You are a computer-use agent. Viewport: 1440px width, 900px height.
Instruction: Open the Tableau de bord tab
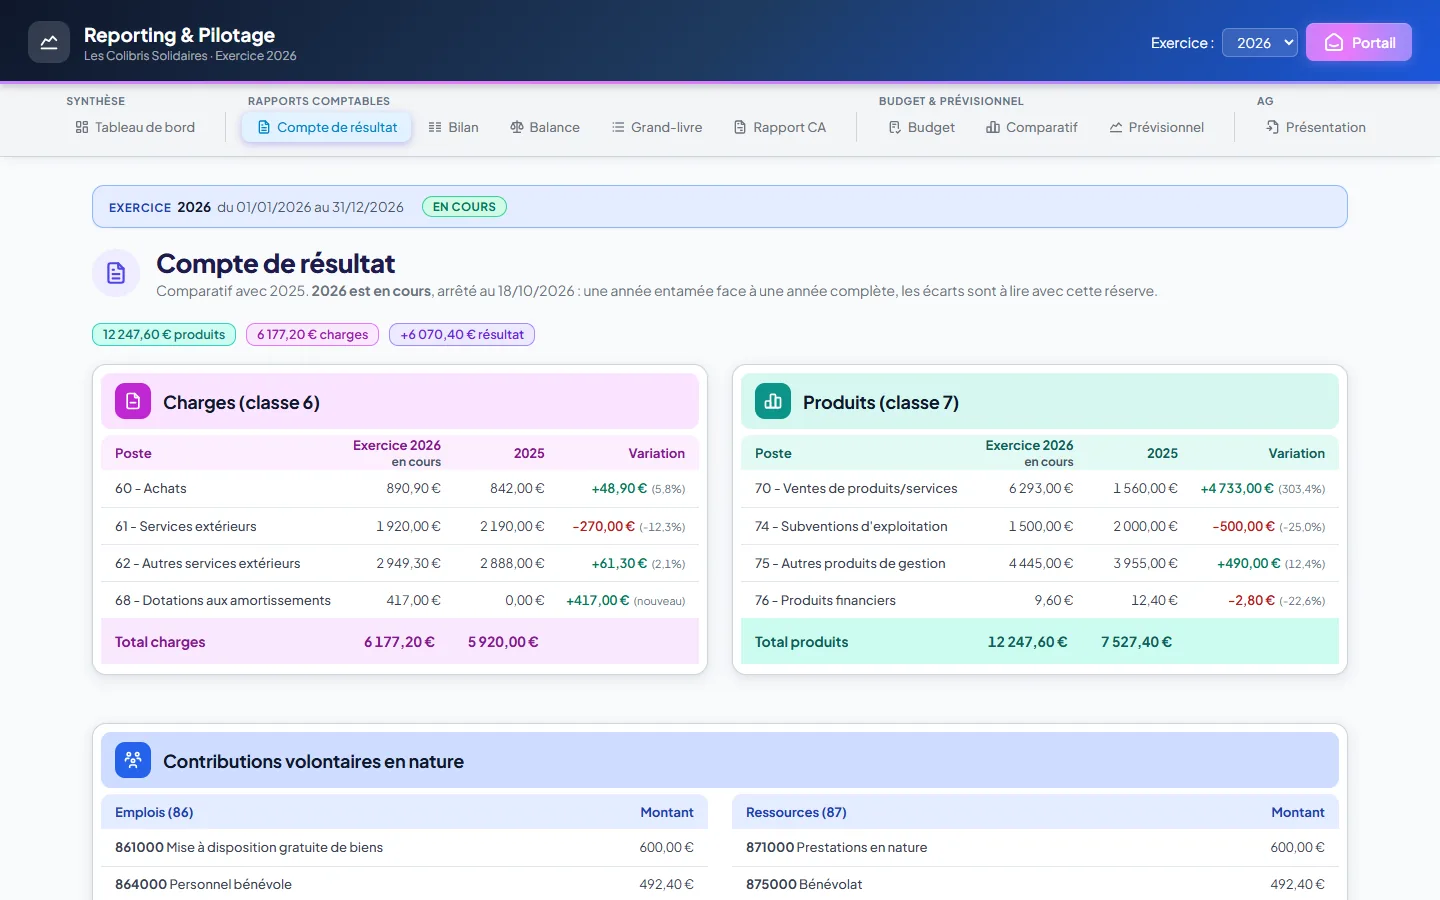(x=135, y=127)
